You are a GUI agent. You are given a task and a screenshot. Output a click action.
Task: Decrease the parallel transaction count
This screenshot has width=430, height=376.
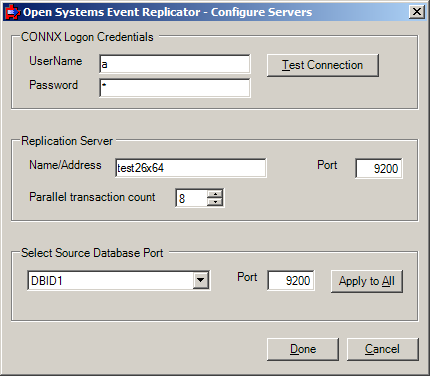pyautogui.click(x=215, y=202)
